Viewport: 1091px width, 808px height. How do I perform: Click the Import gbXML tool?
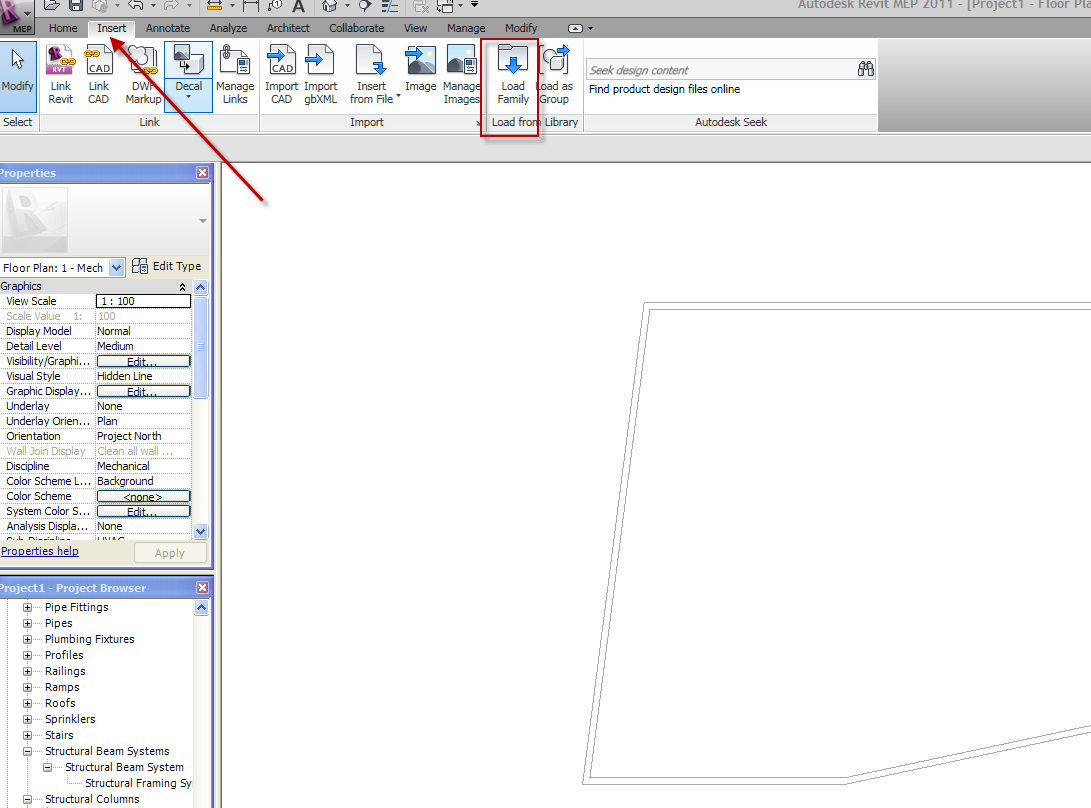pyautogui.click(x=321, y=74)
